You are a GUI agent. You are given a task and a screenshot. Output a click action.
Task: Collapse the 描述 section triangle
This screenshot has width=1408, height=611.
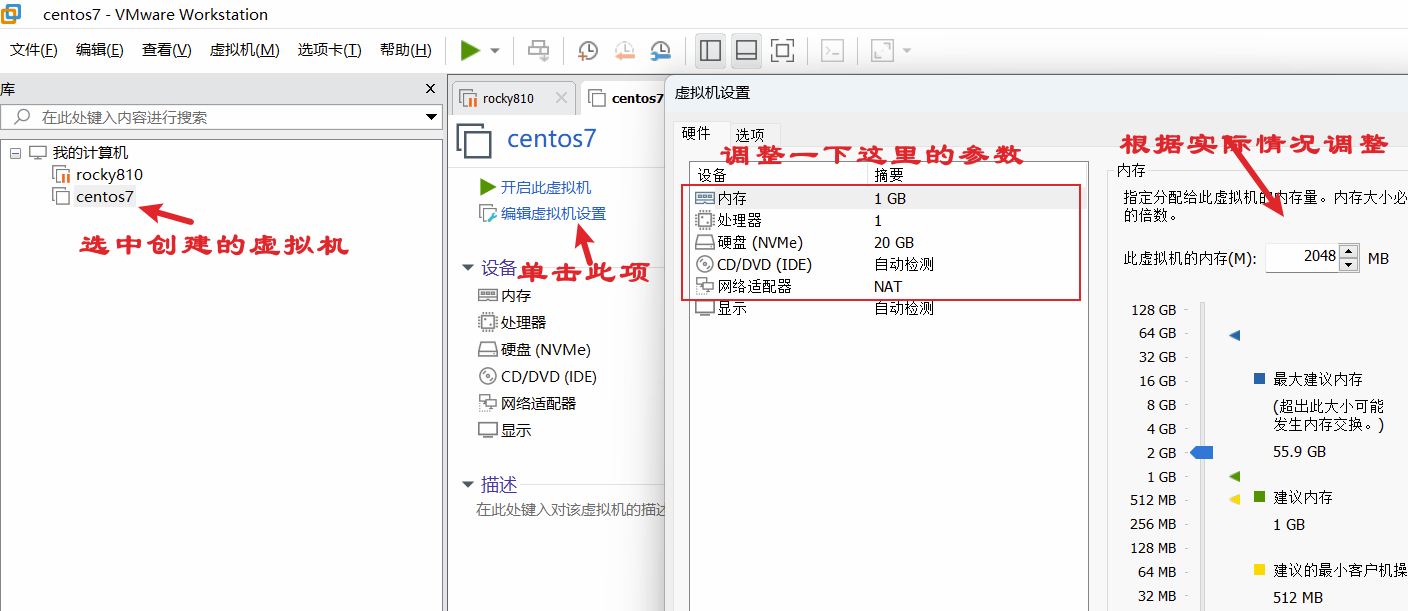tap(467, 485)
